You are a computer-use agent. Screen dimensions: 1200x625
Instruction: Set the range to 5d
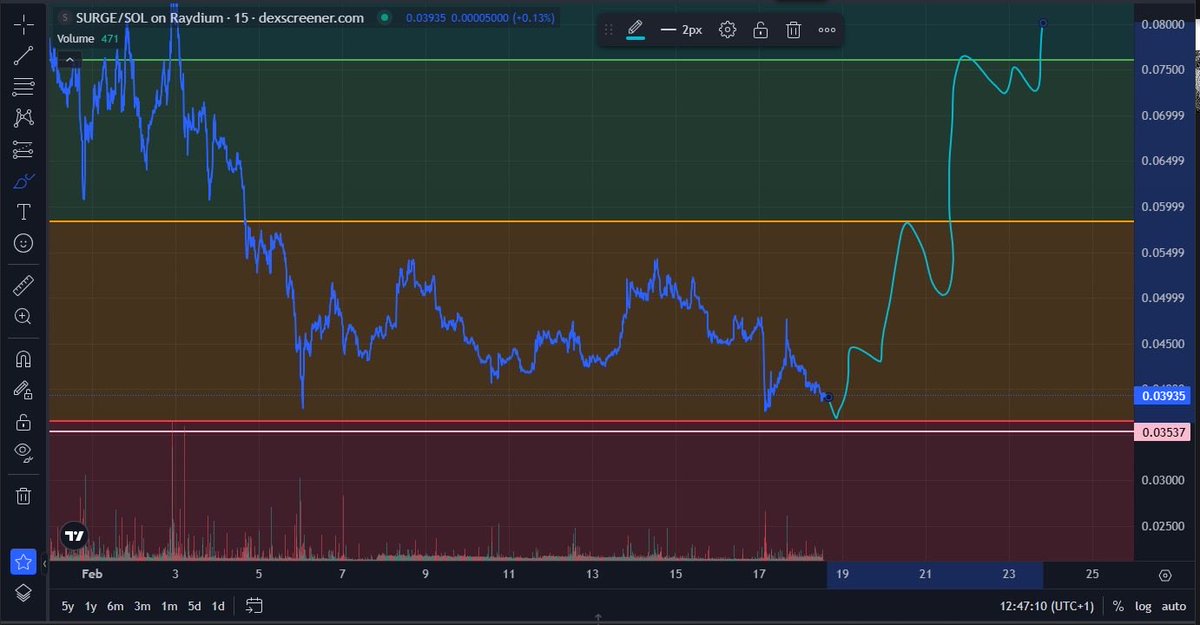[x=194, y=606]
